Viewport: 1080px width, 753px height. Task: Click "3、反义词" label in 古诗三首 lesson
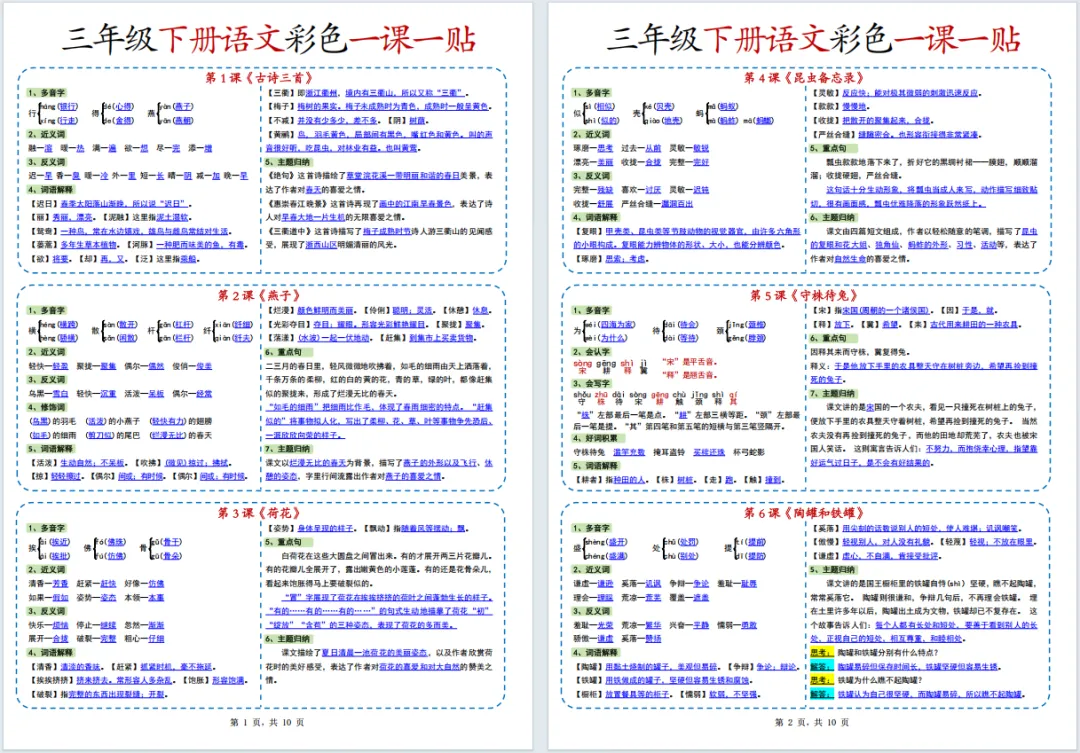(x=46, y=161)
